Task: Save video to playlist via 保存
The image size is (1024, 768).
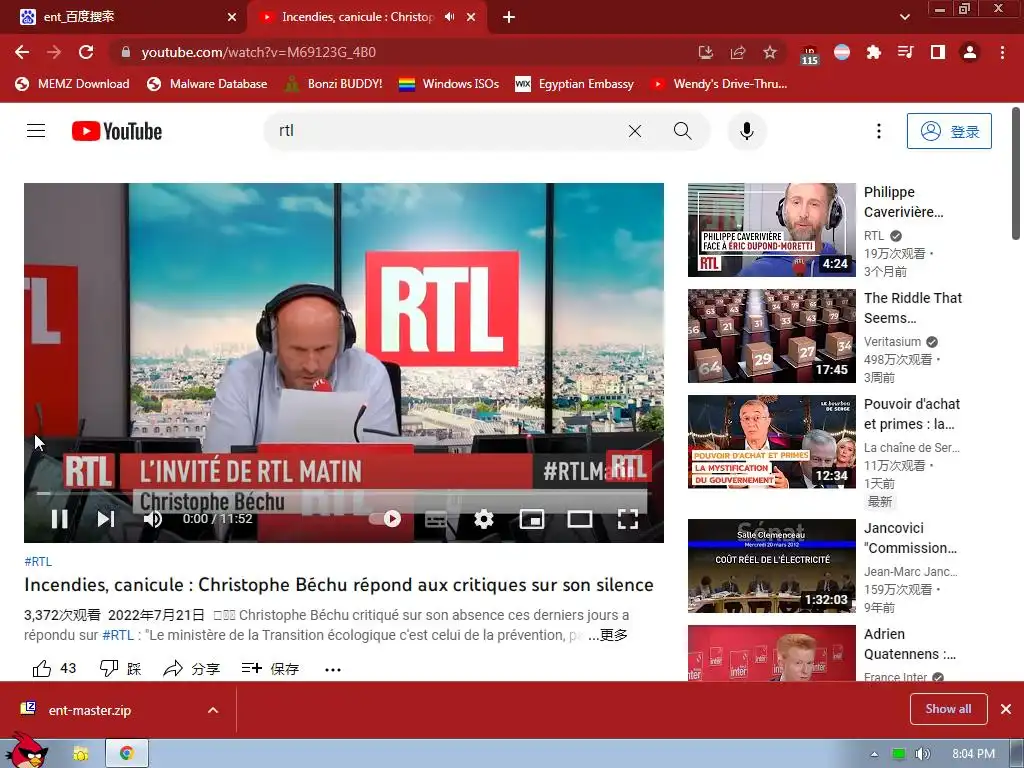Action: pos(270,668)
